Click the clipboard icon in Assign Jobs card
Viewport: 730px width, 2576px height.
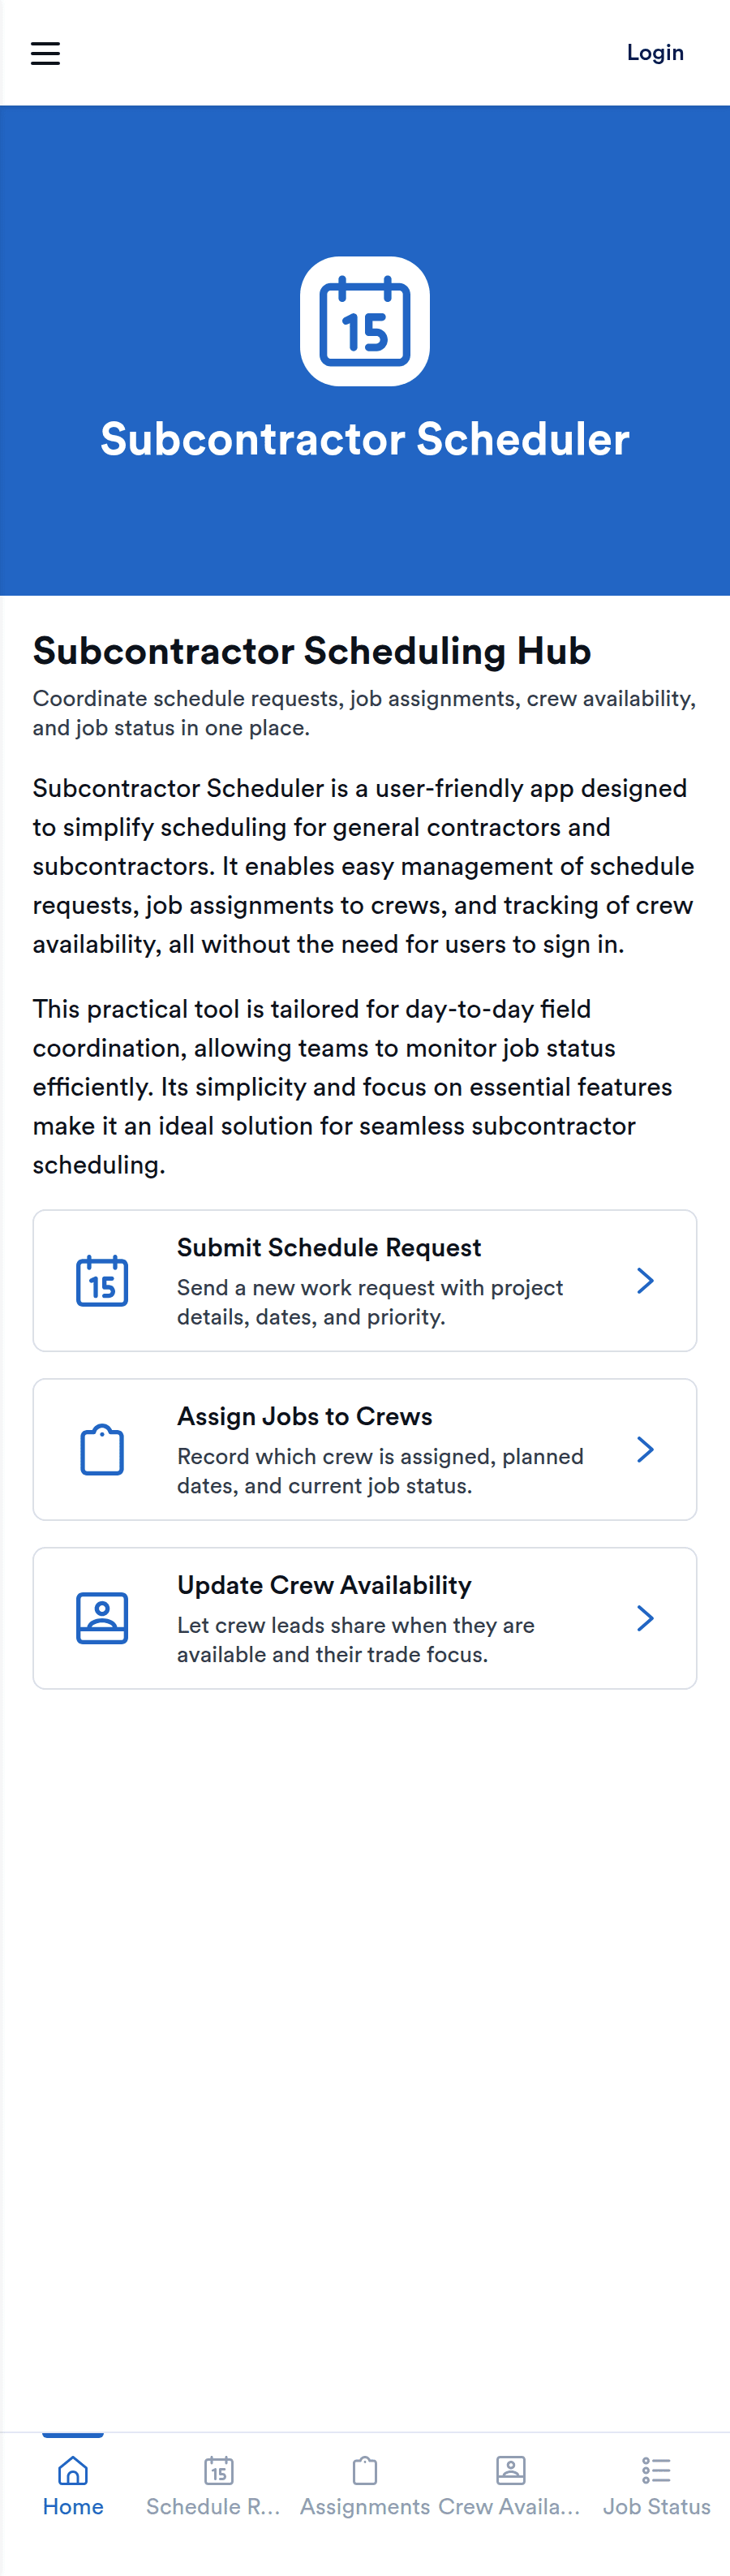pos(102,1449)
